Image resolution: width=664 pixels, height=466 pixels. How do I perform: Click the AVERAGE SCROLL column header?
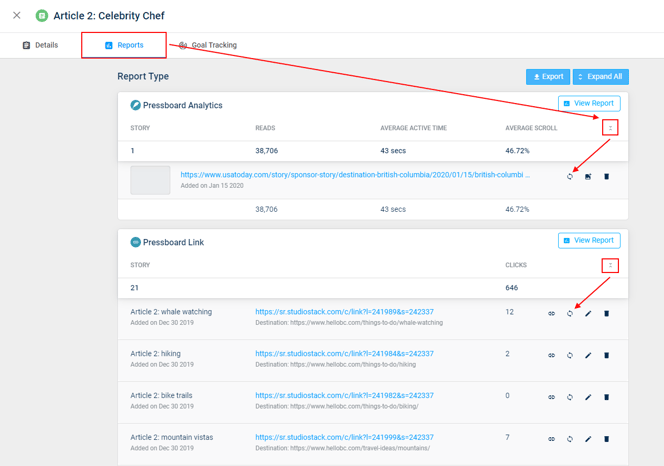click(x=531, y=128)
